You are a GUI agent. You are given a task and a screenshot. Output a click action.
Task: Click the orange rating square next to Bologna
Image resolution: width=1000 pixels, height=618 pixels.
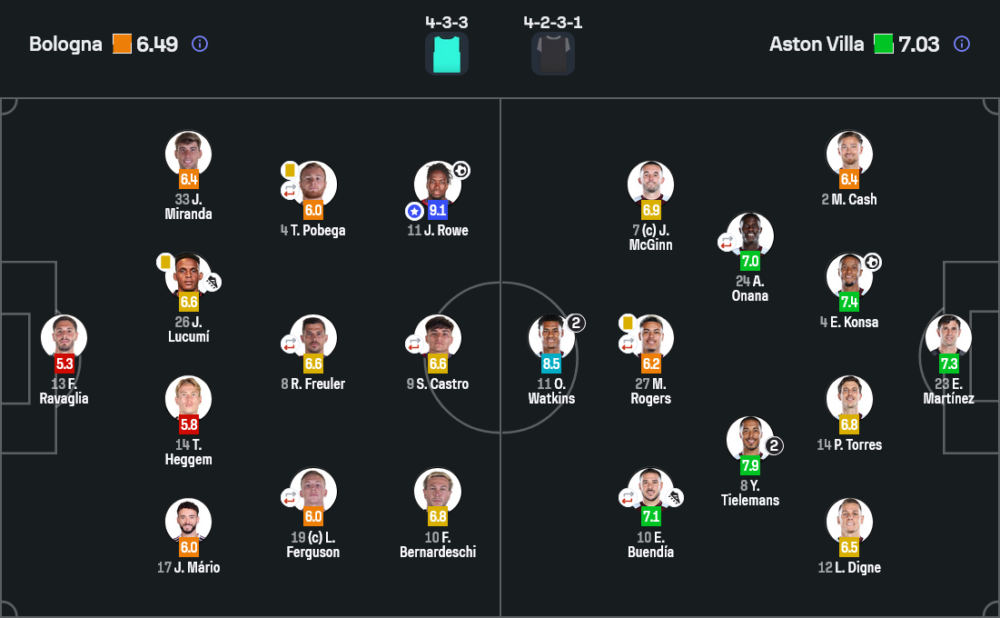point(122,44)
